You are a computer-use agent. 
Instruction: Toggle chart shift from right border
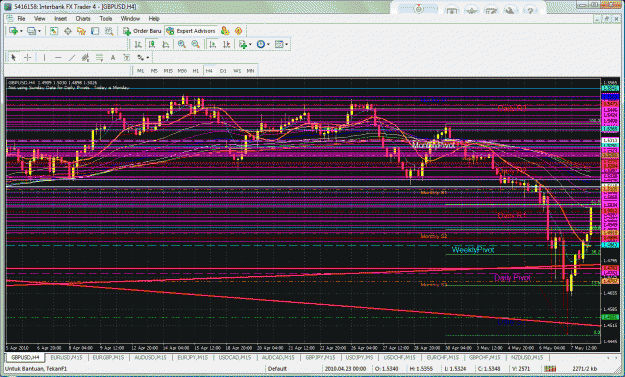[226, 44]
